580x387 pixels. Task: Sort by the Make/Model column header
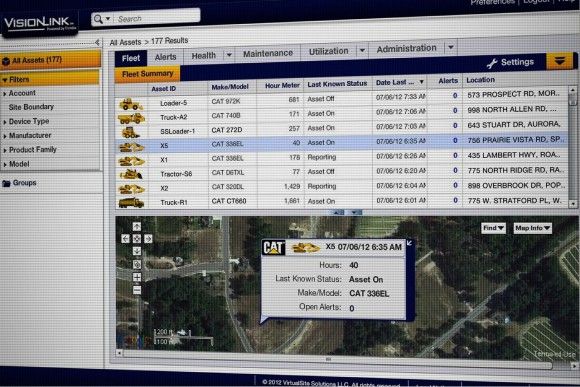tap(230, 87)
